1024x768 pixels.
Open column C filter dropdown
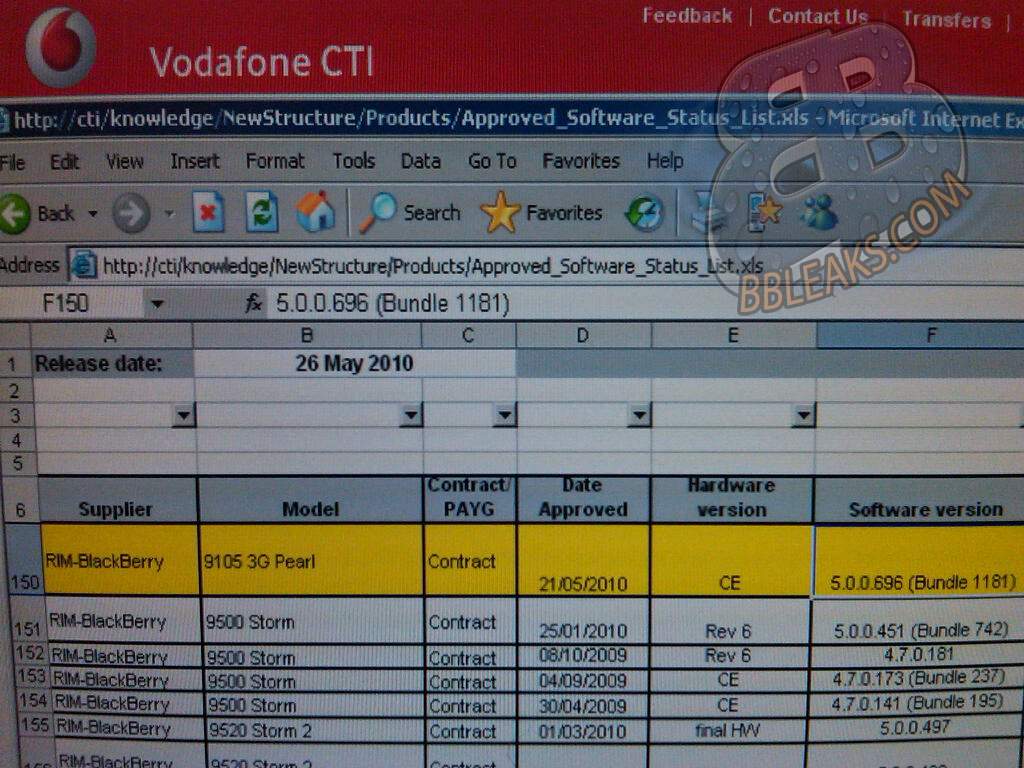pos(504,415)
